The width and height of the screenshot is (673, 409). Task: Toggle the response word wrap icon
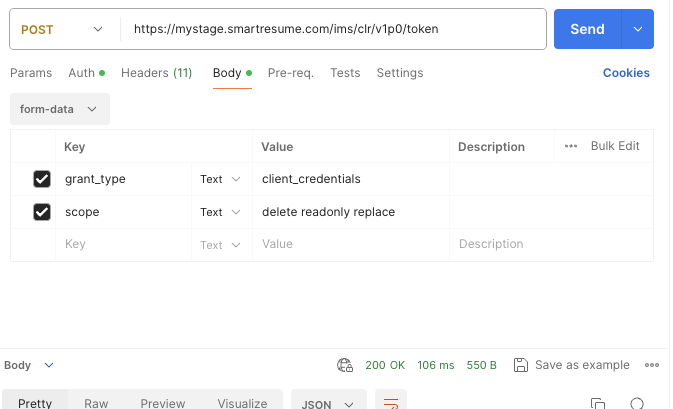(x=391, y=403)
